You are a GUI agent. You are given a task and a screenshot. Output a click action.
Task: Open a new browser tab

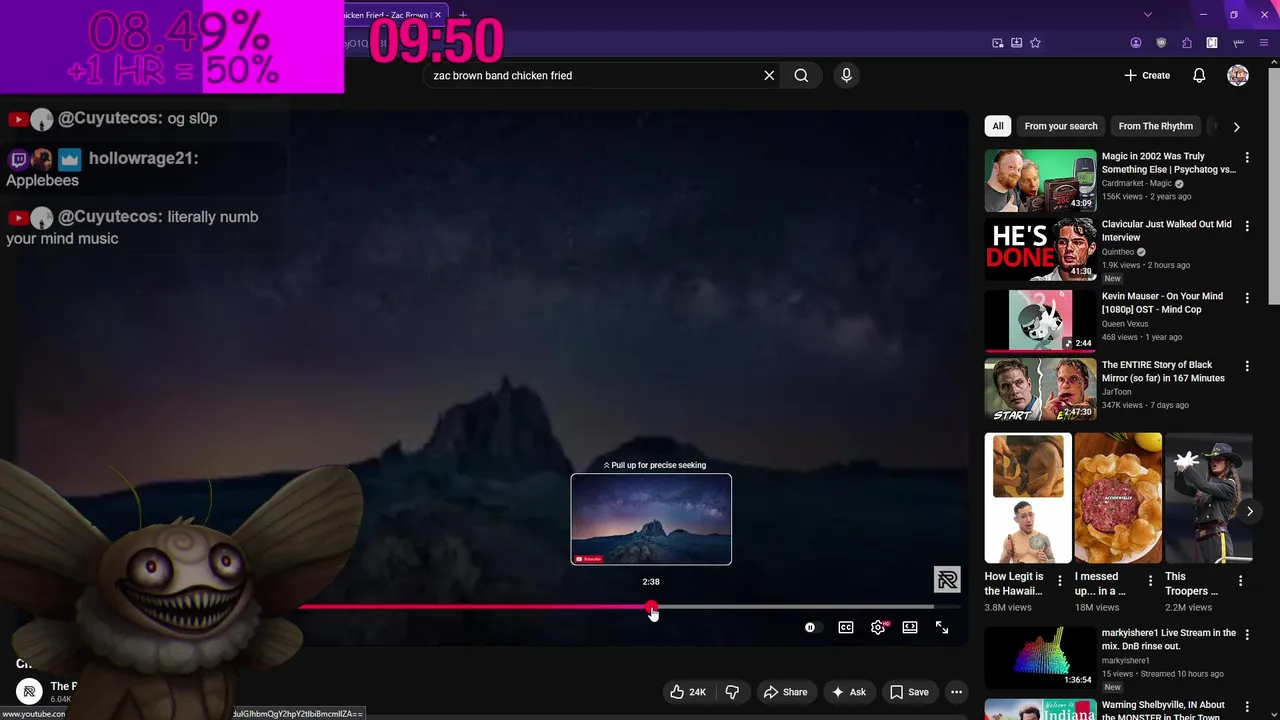point(463,15)
